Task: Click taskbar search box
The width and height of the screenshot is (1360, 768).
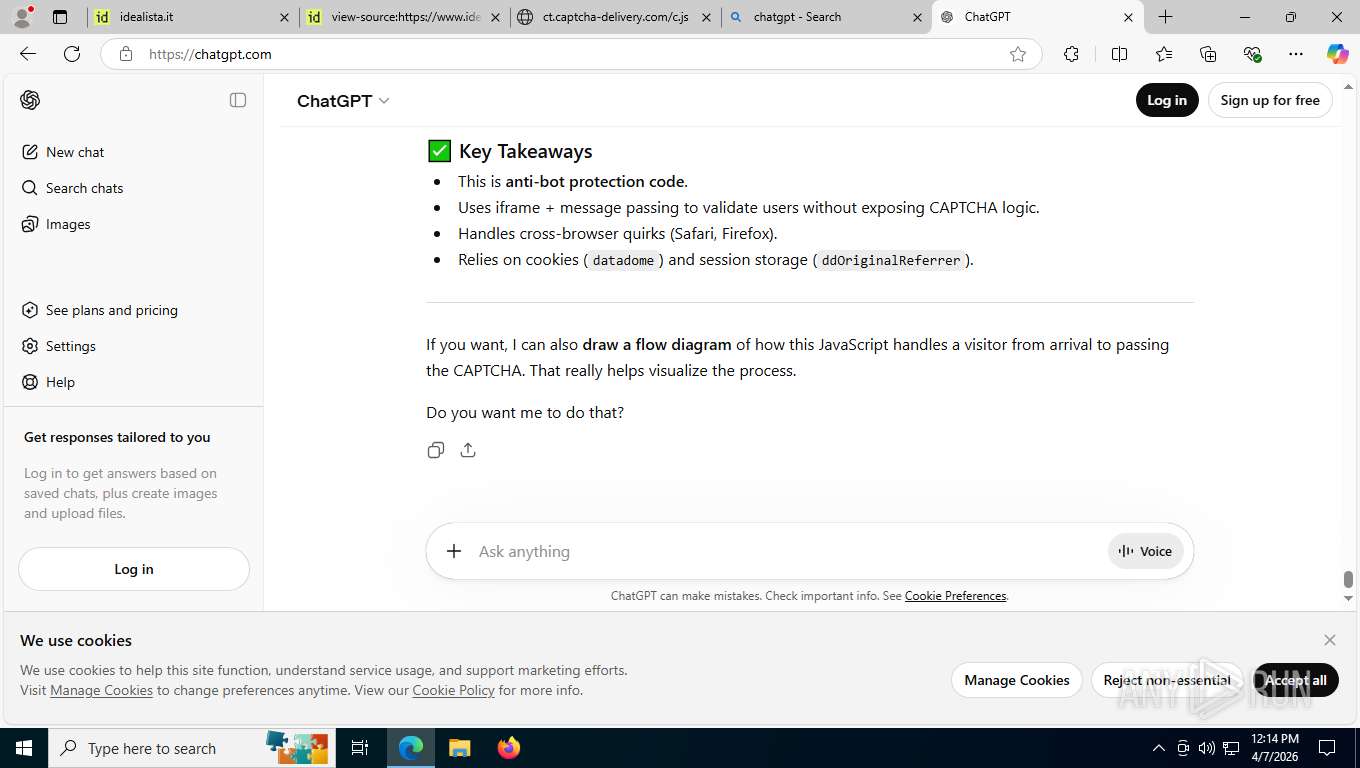Action: pos(192,748)
